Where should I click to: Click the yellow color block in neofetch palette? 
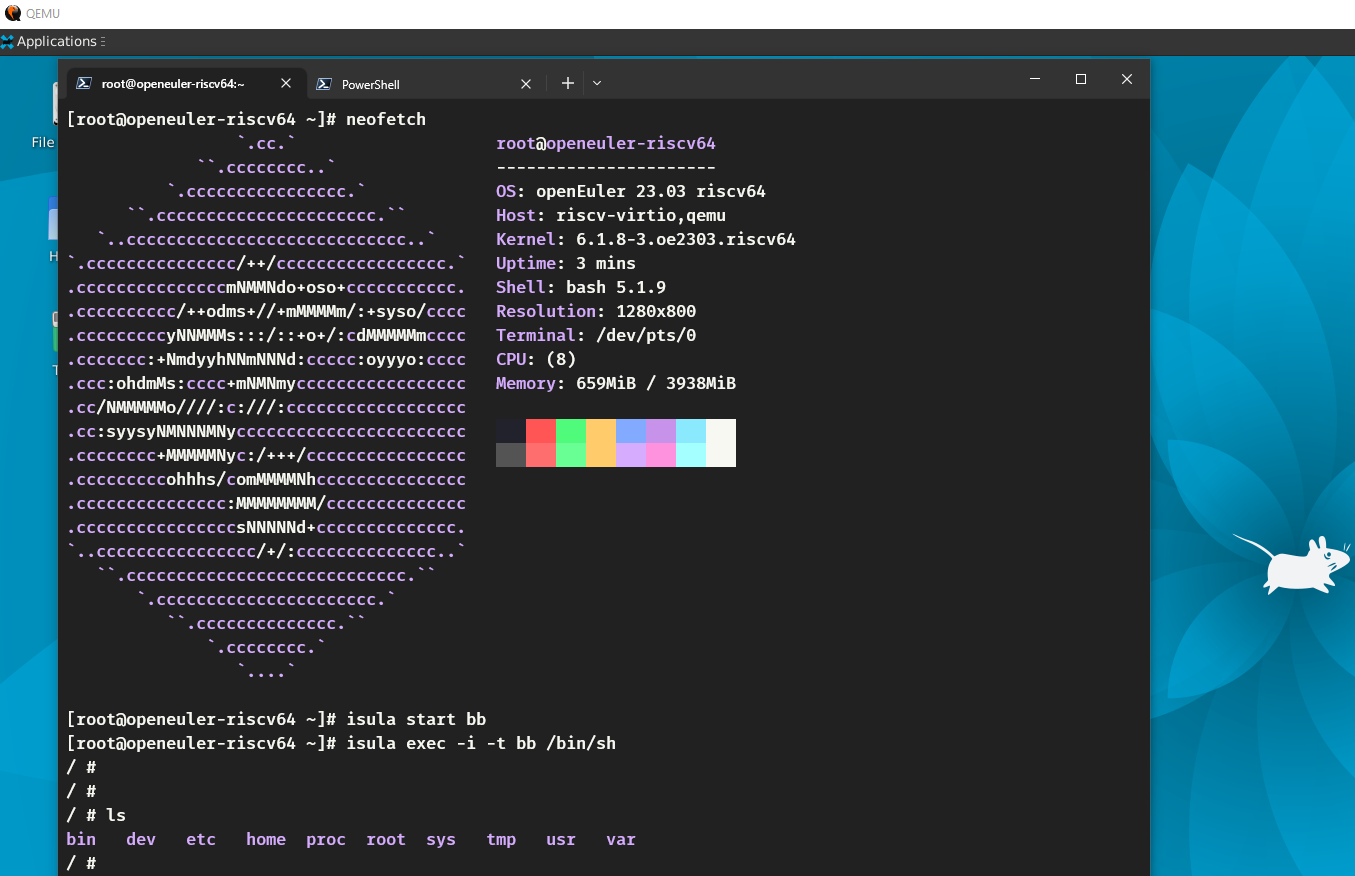600,431
